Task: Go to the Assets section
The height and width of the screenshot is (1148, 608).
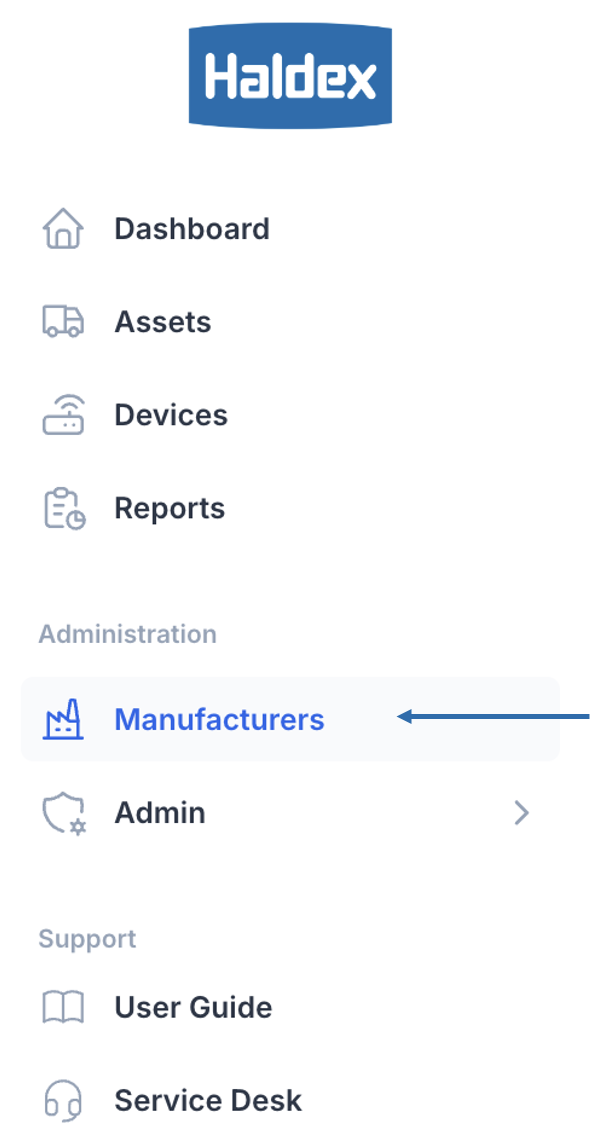Action: click(163, 322)
